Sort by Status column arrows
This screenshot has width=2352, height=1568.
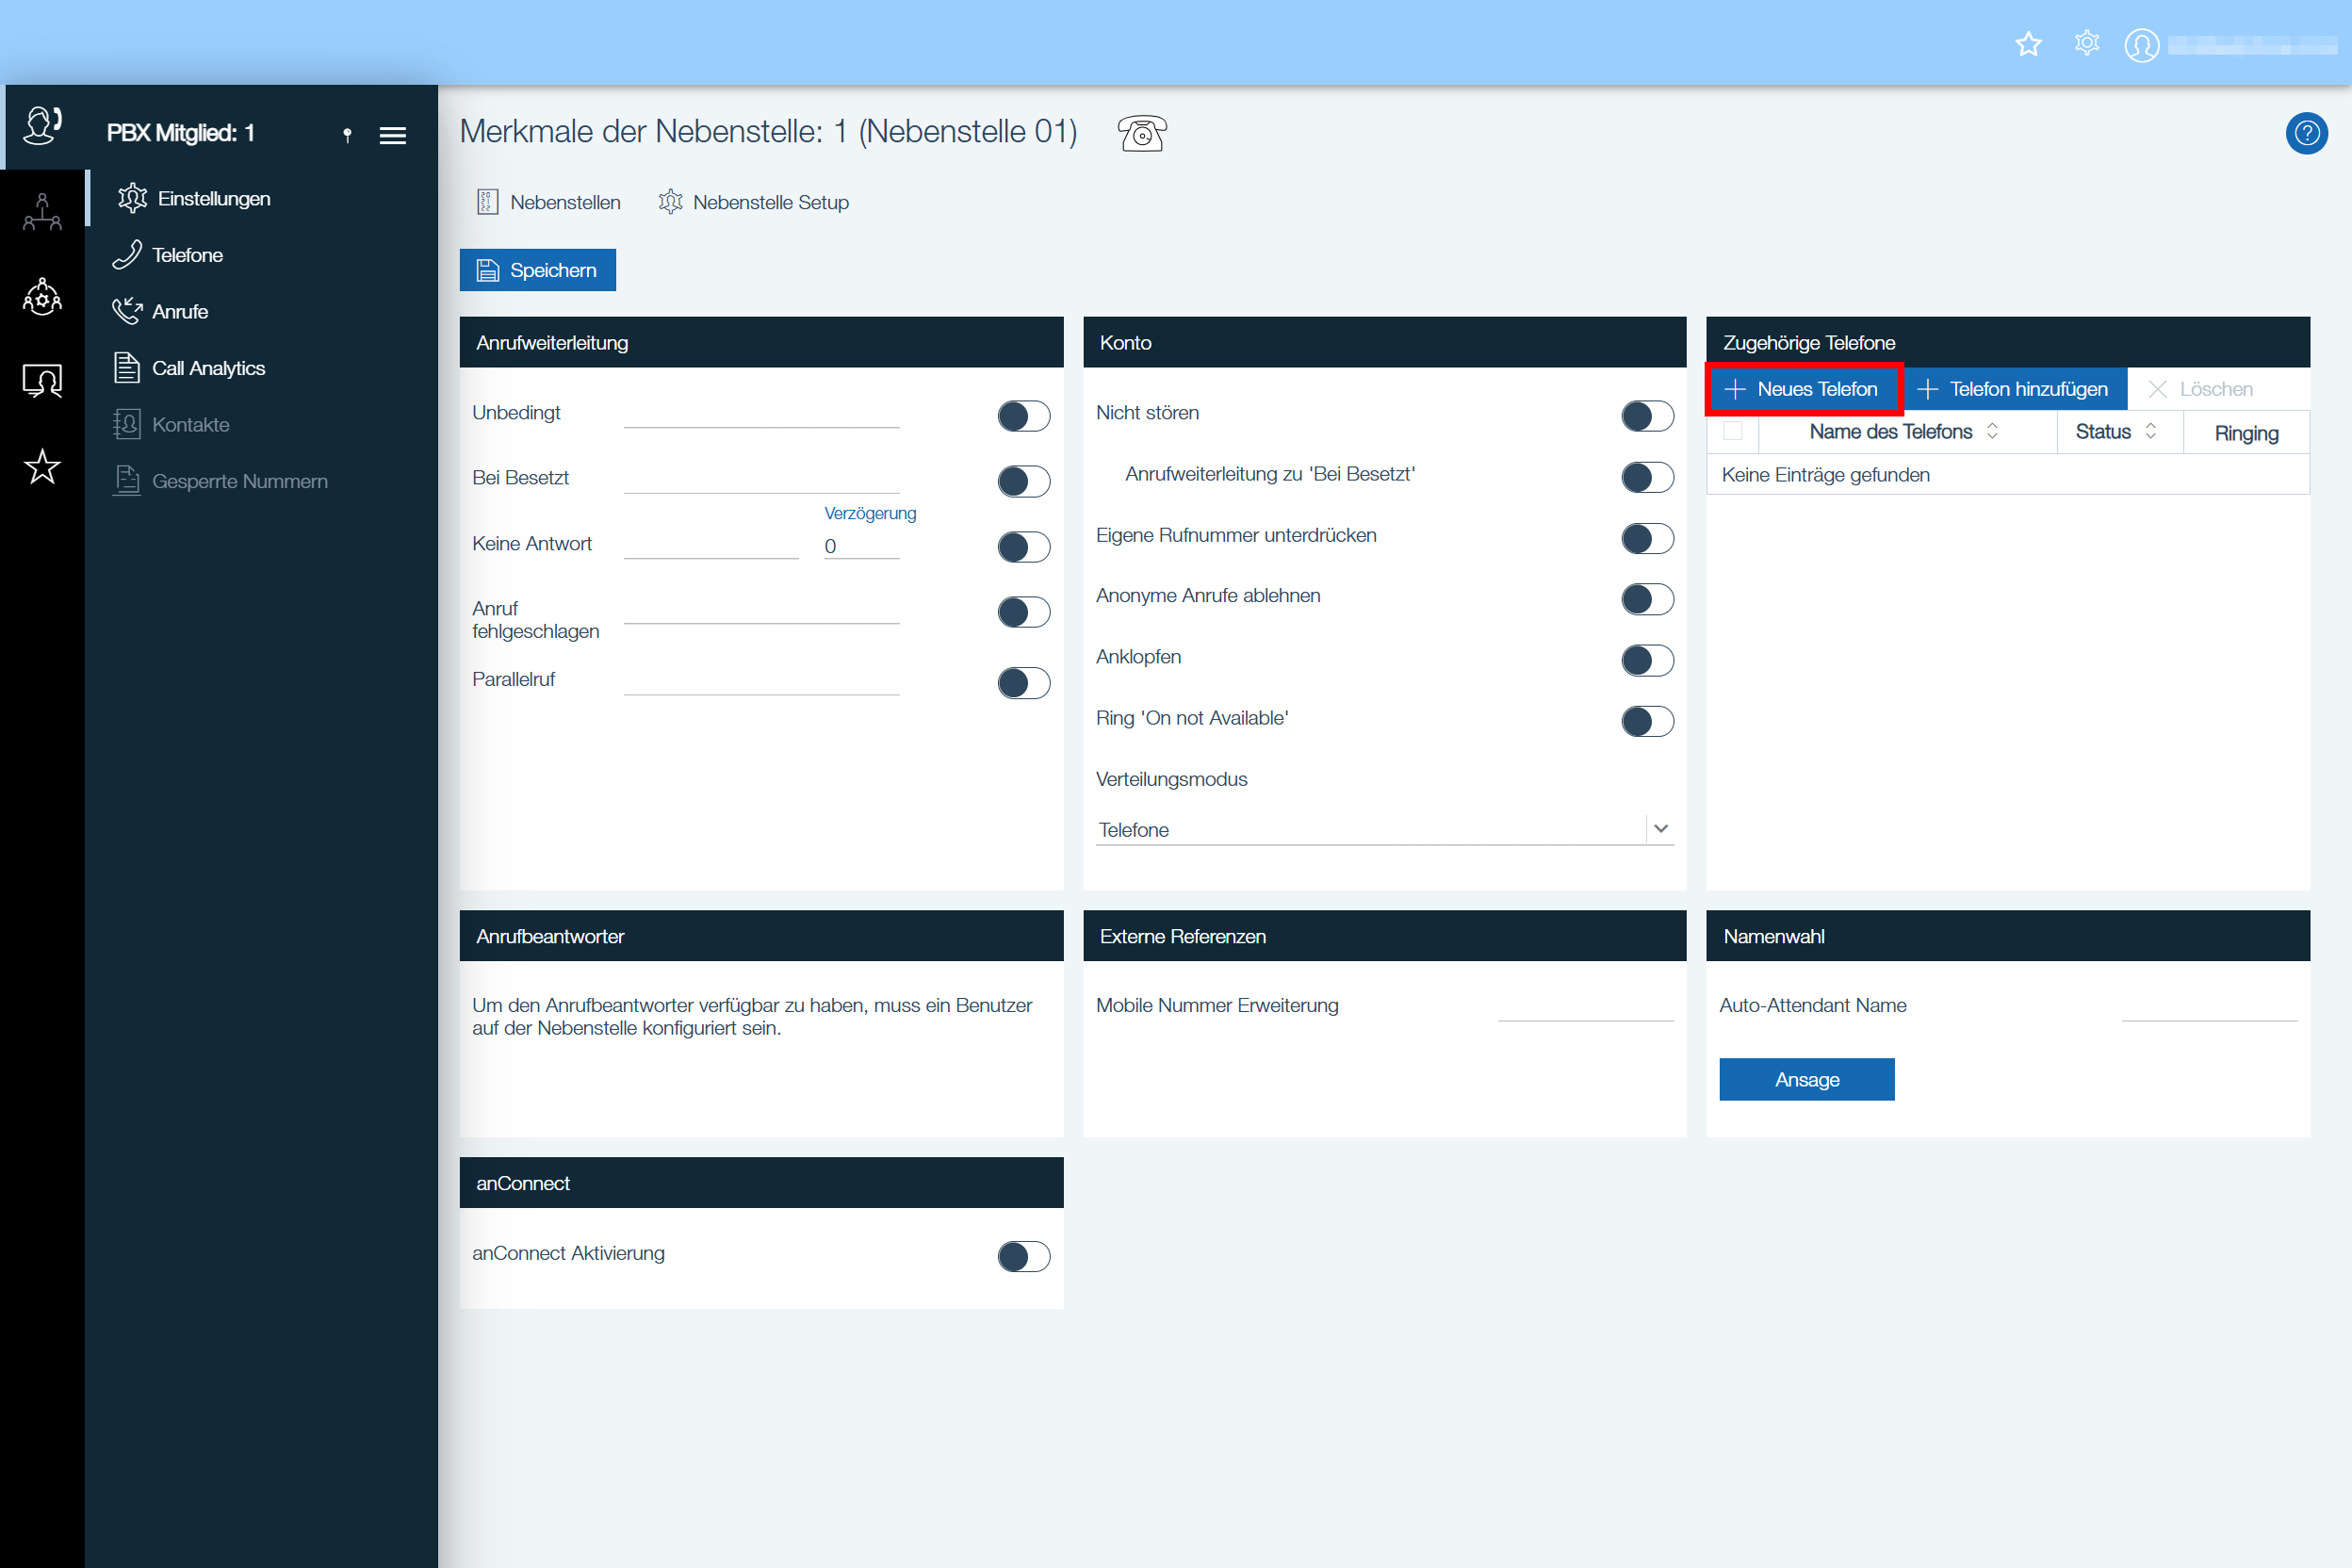[x=2151, y=431]
